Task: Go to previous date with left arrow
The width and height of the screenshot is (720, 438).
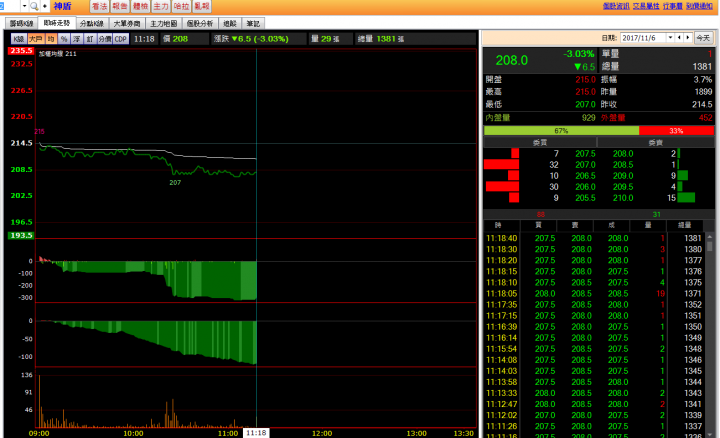Action: click(679, 38)
